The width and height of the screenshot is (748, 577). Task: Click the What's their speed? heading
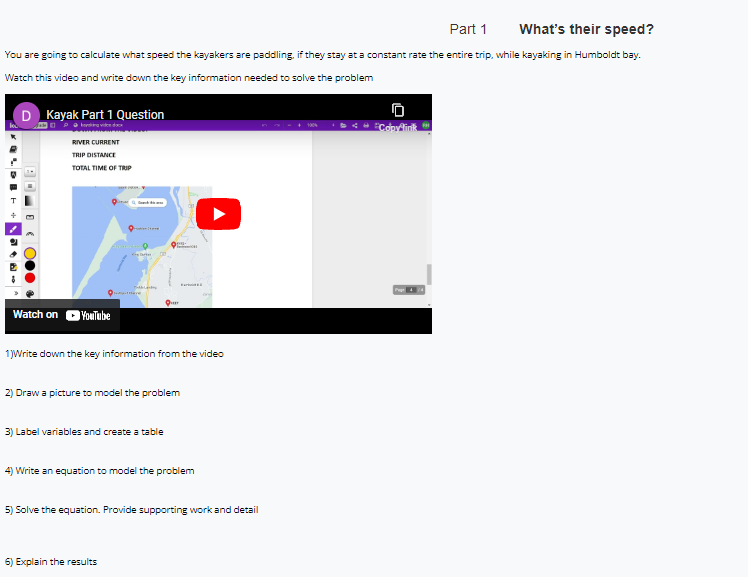coord(586,29)
